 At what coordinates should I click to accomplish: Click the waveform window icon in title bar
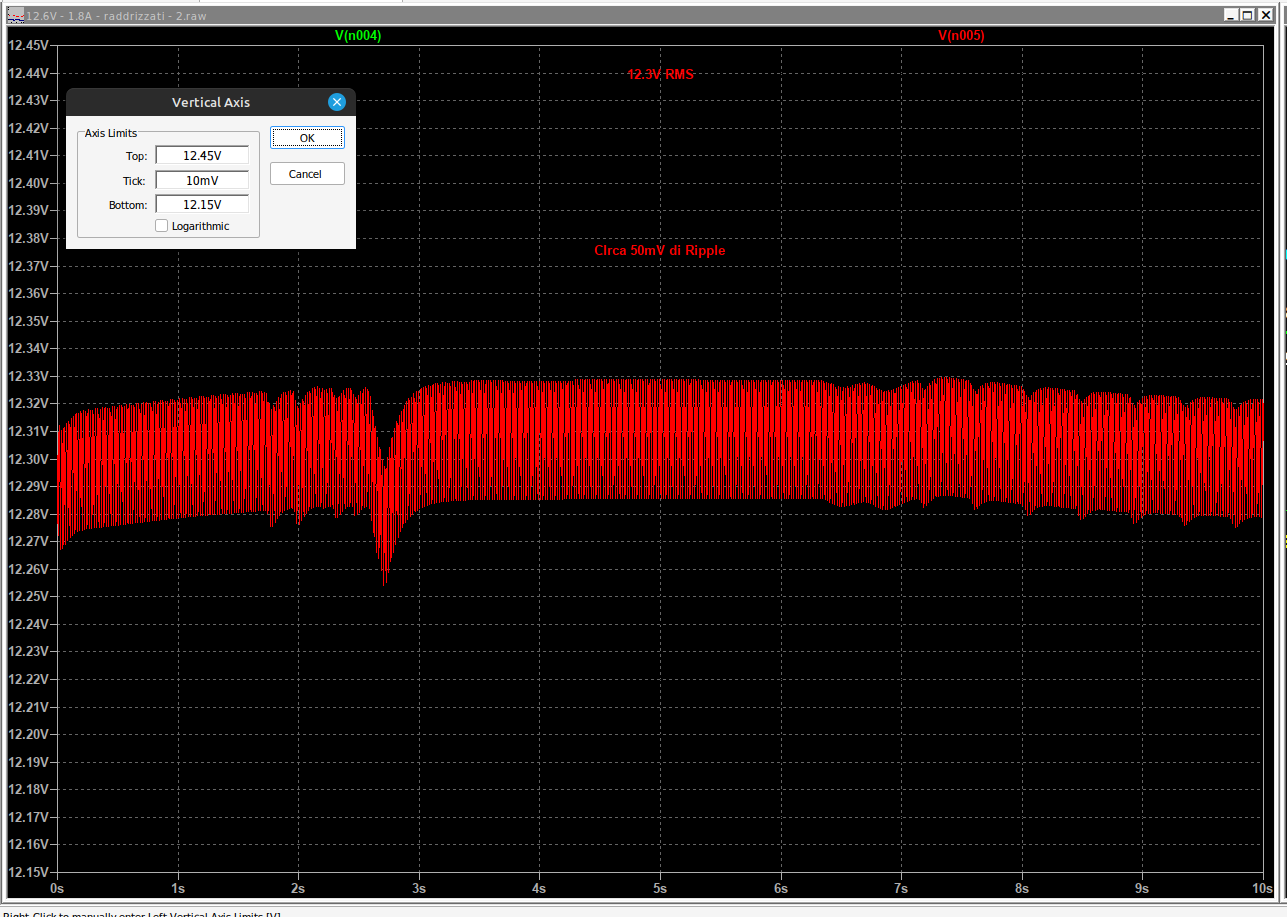pos(14,15)
